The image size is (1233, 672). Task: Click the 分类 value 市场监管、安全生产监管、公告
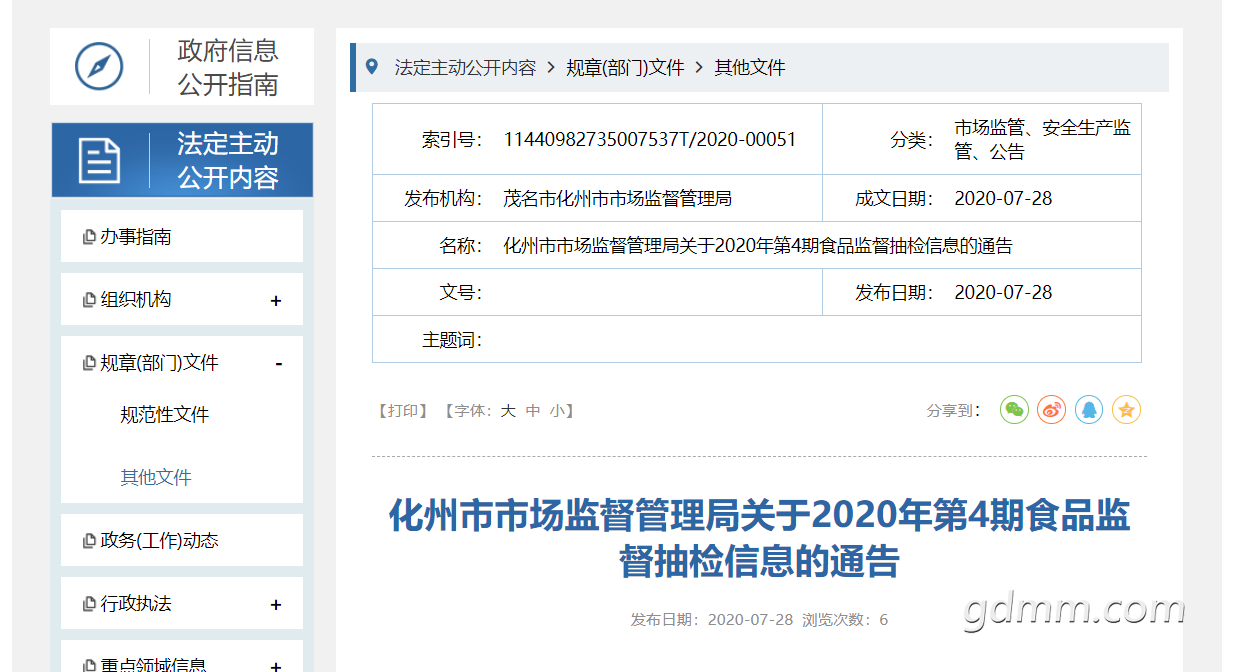[x=1043, y=140]
